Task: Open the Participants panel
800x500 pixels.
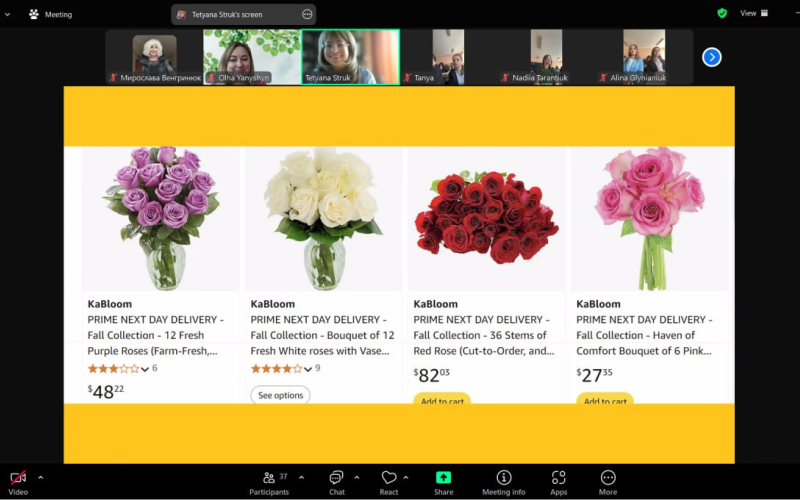Action: (269, 483)
